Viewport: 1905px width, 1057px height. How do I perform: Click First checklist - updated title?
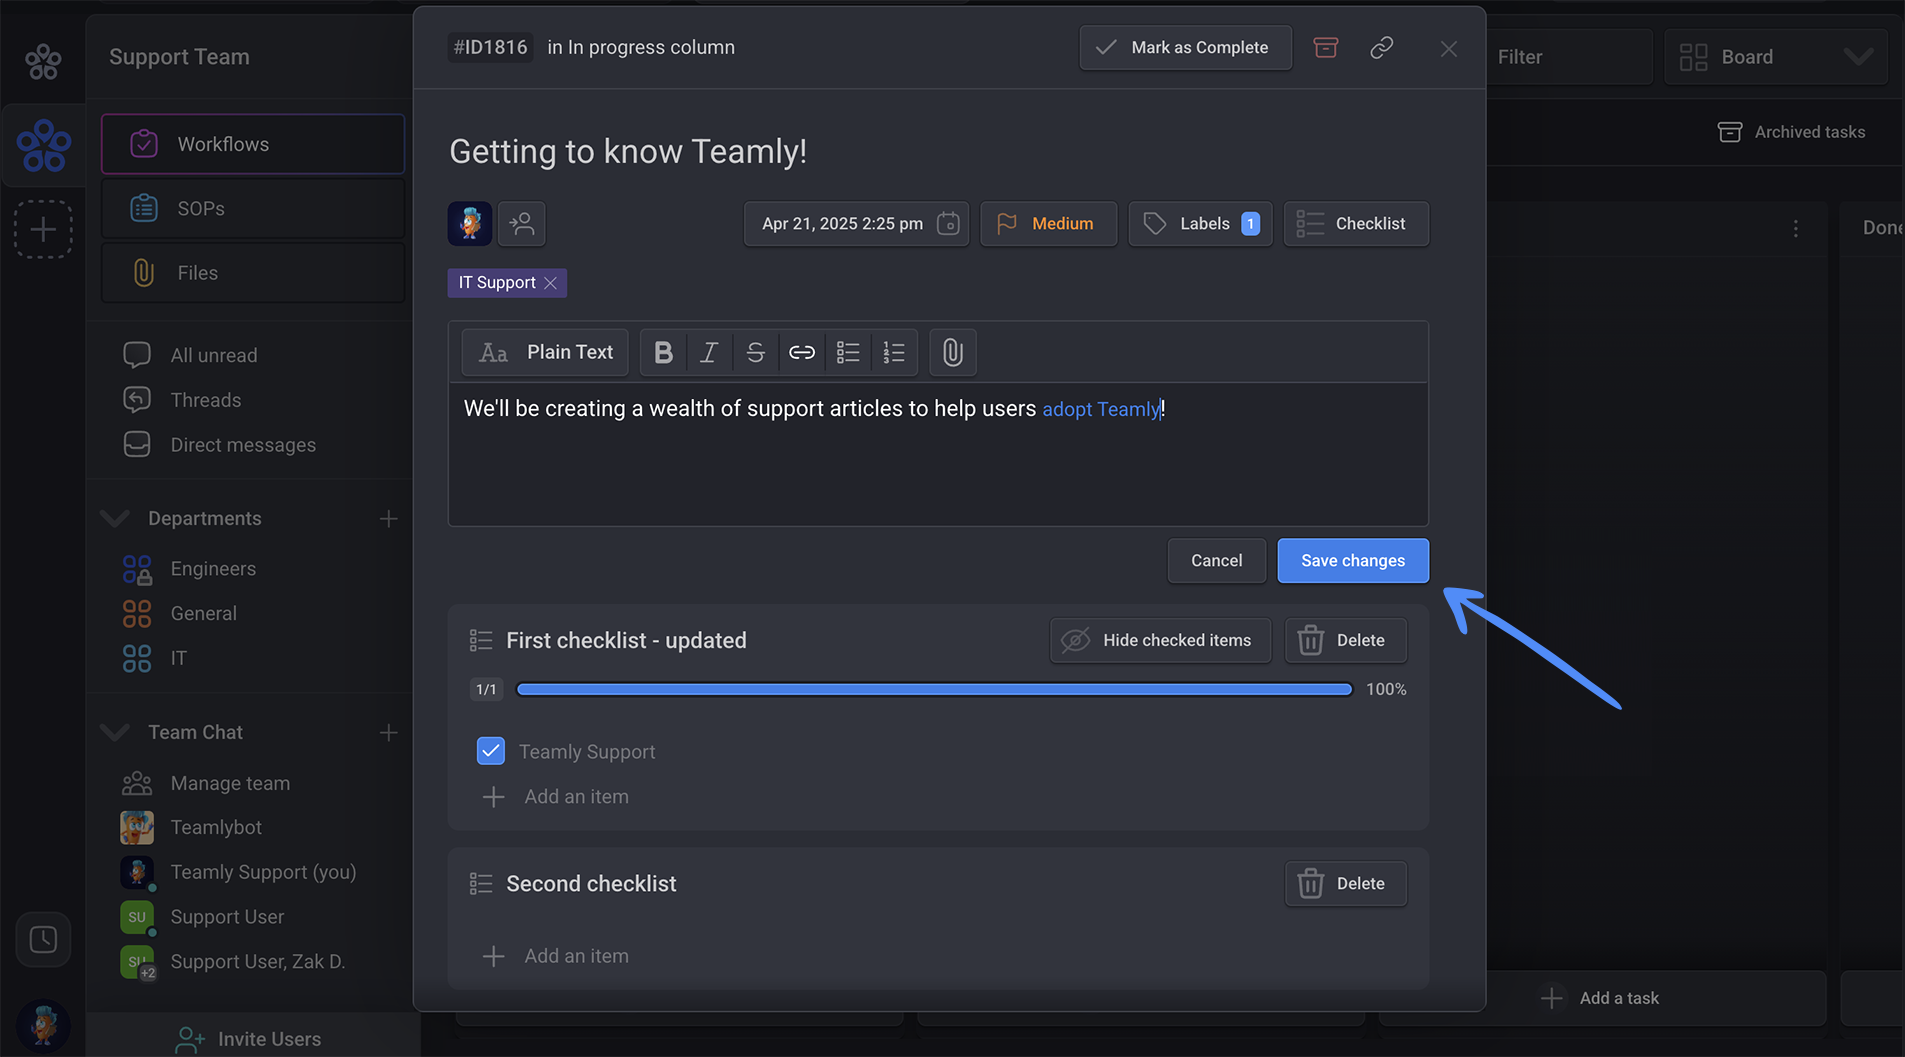[x=626, y=640]
